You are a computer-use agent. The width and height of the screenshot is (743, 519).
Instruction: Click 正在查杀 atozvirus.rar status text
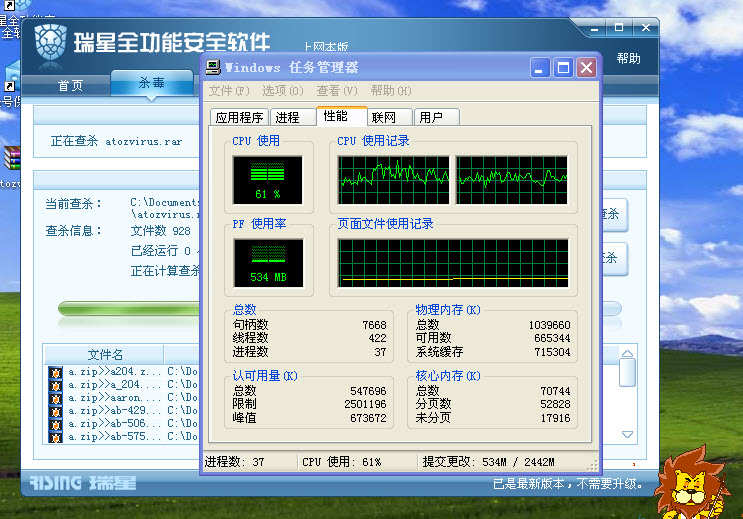tap(117, 141)
